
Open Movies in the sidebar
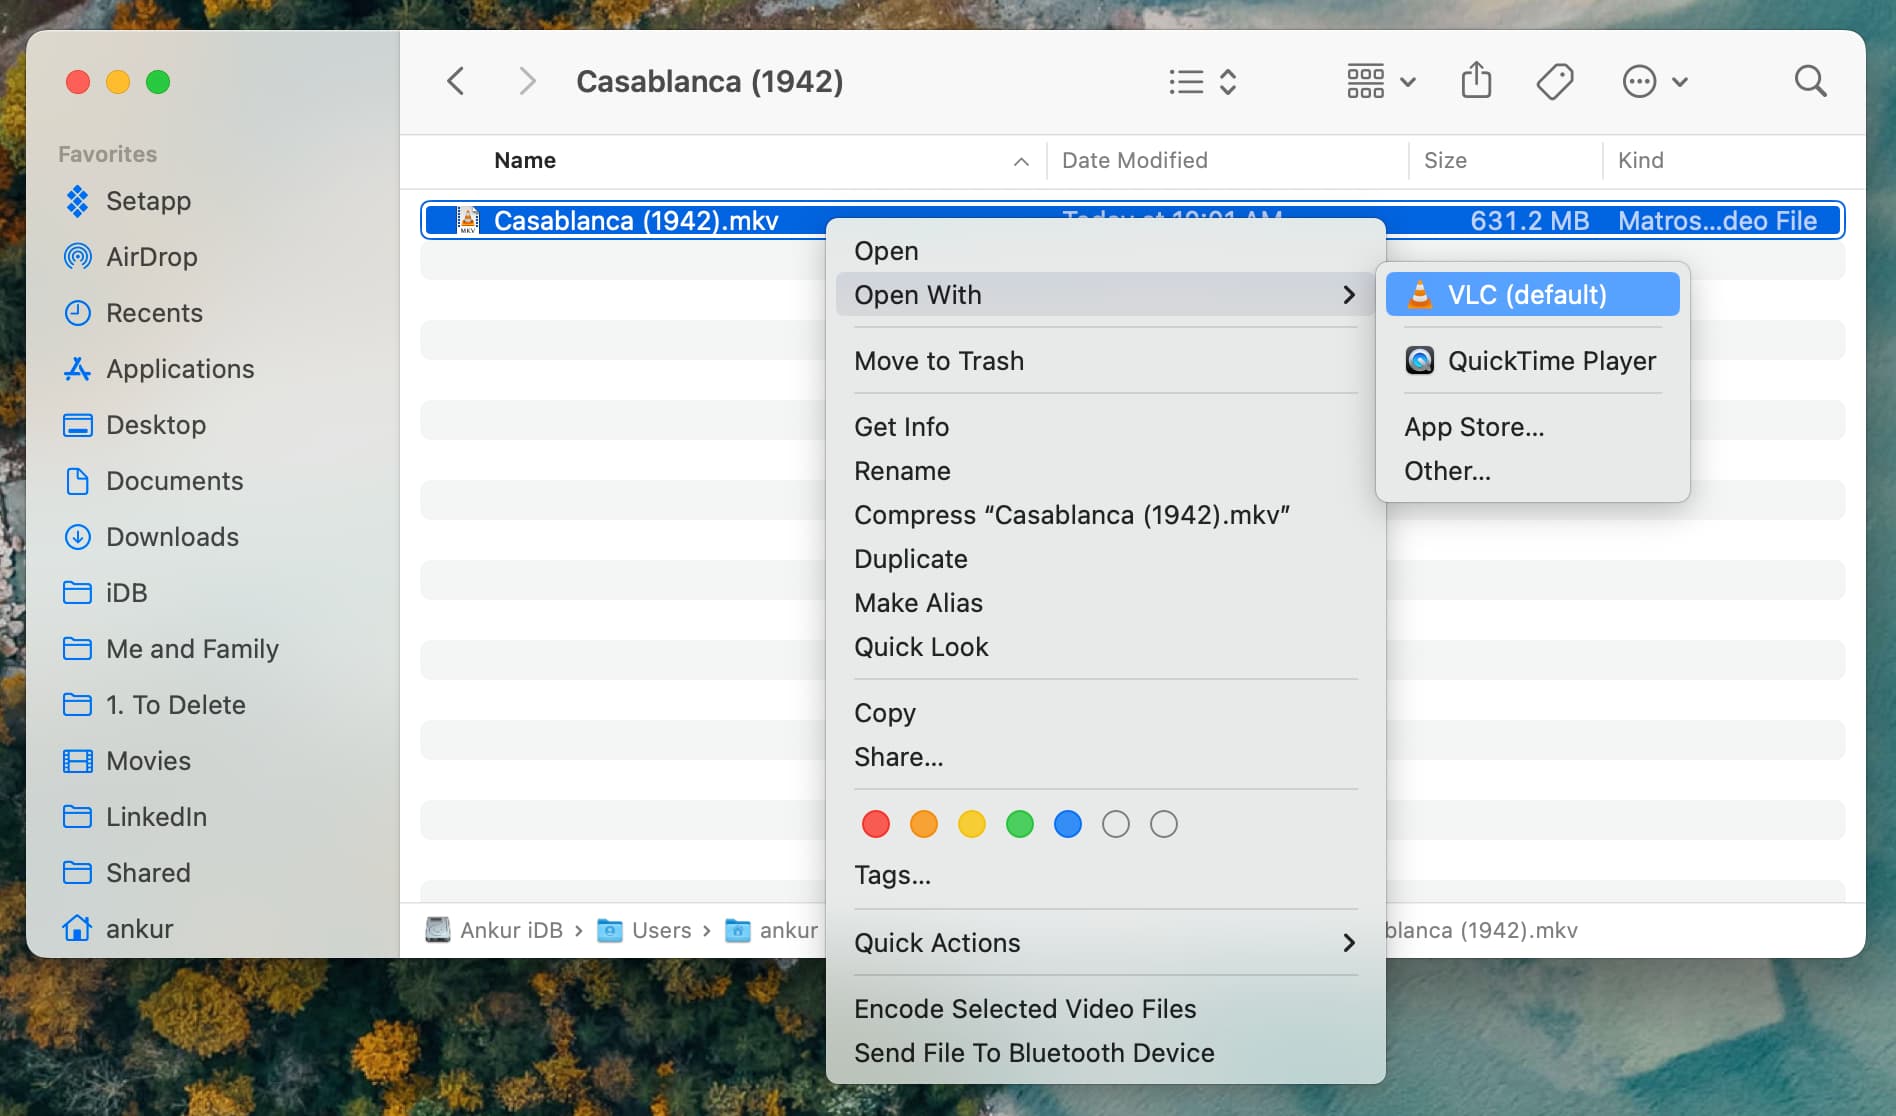[126, 761]
